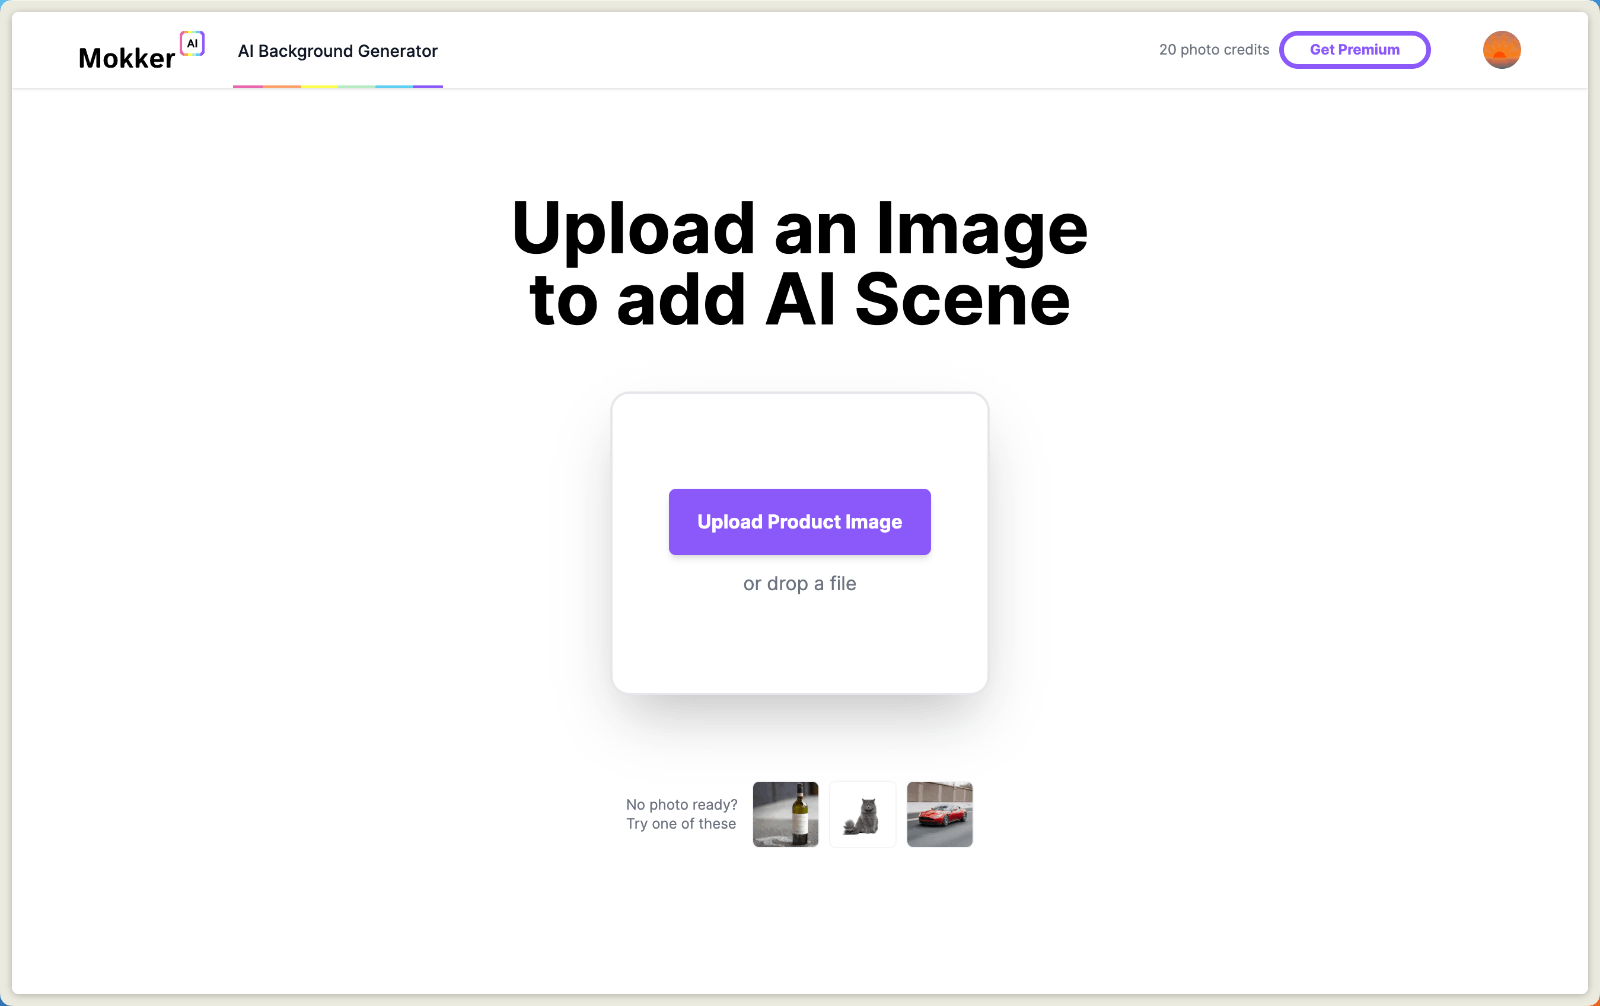Click the 'Upload an Image' heading line
The height and width of the screenshot is (1006, 1600).
(x=799, y=229)
